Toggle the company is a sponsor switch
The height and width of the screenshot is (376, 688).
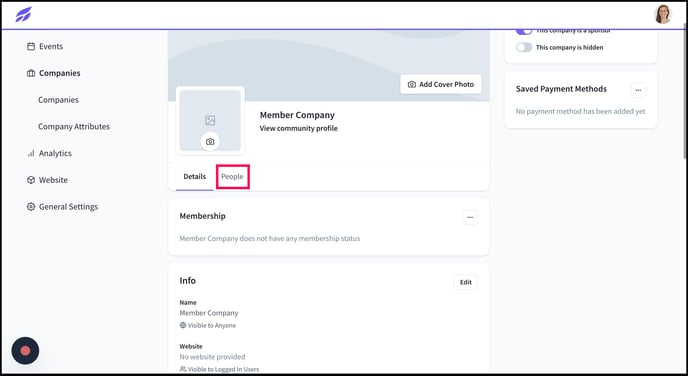coord(524,31)
